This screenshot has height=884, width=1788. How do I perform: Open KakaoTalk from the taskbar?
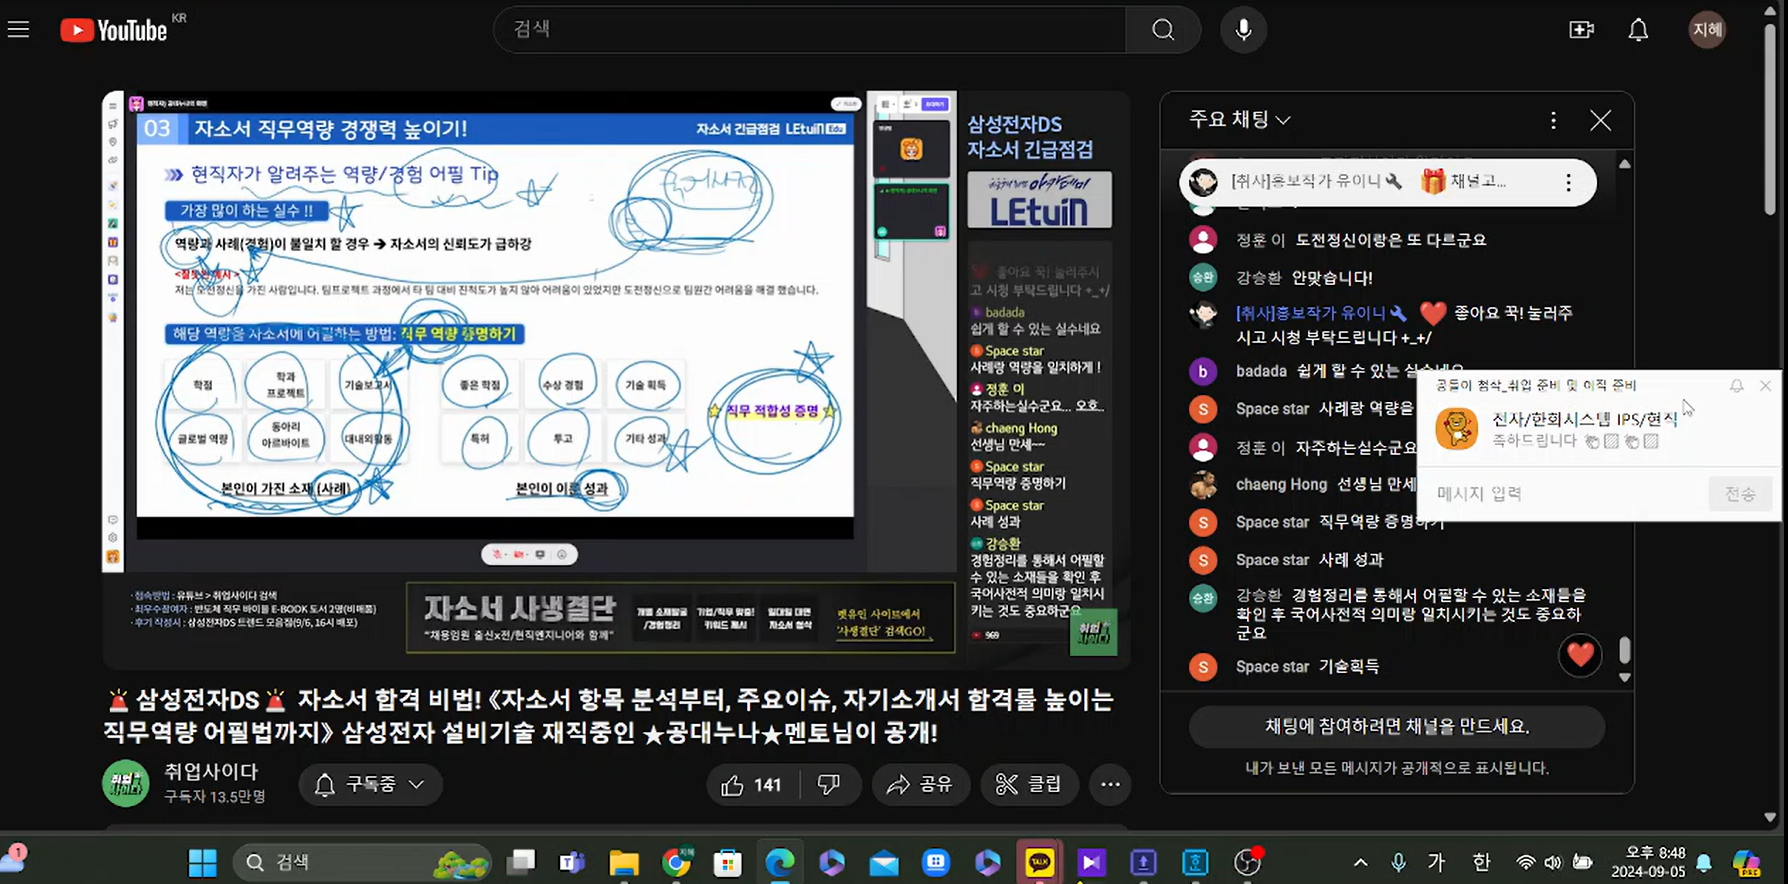pyautogui.click(x=1040, y=862)
